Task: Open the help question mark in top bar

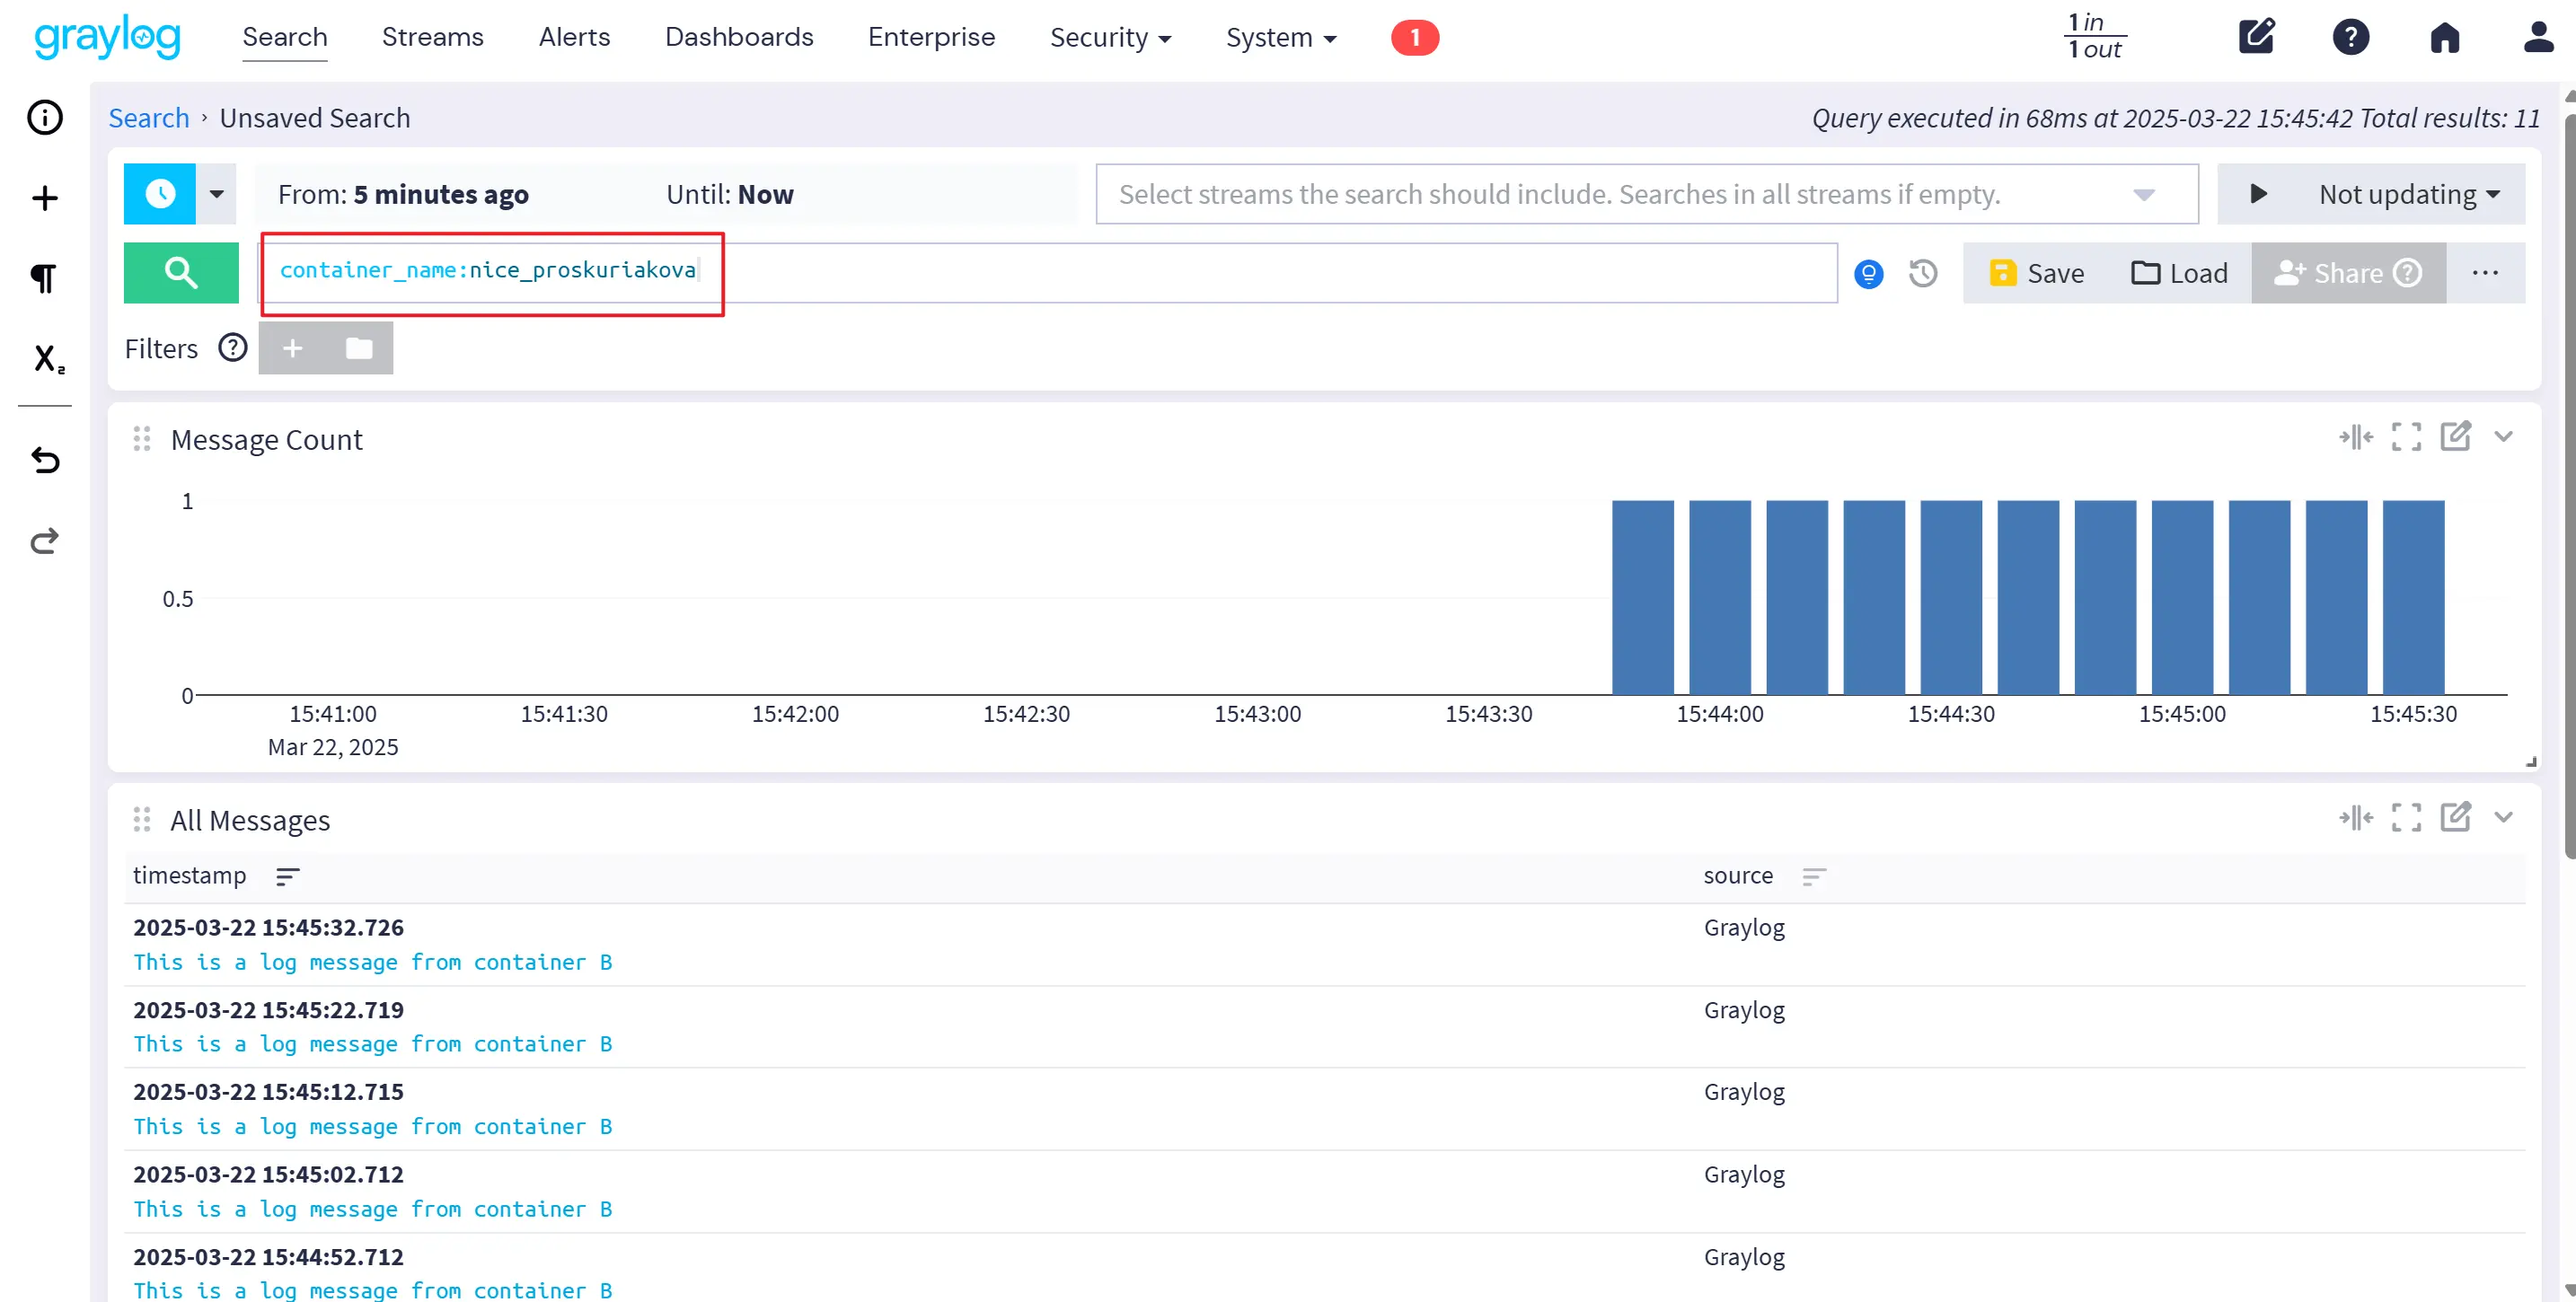Action: point(2351,37)
